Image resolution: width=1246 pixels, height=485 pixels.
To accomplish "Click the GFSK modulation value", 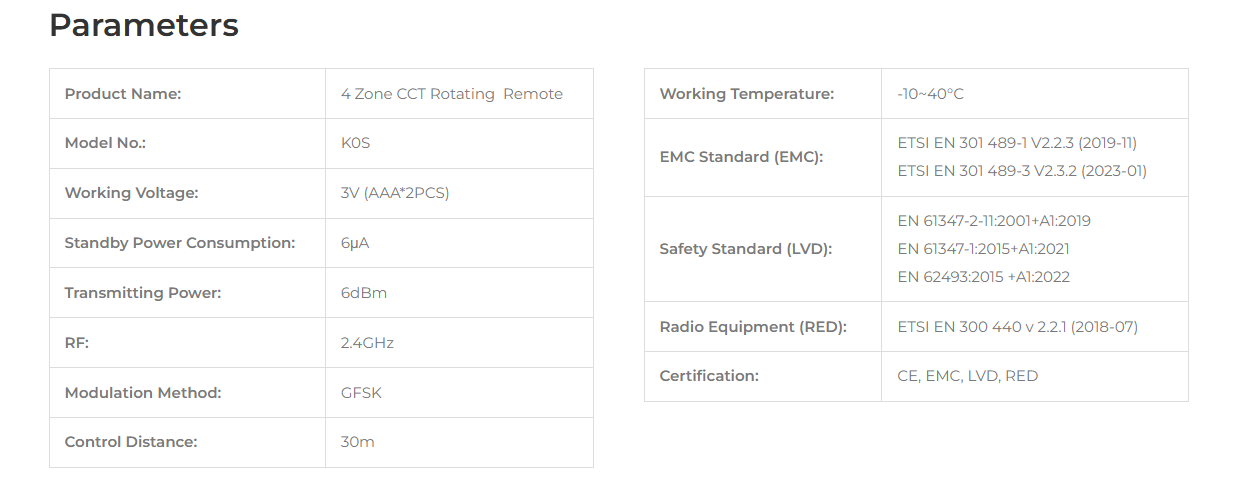I will (361, 393).
